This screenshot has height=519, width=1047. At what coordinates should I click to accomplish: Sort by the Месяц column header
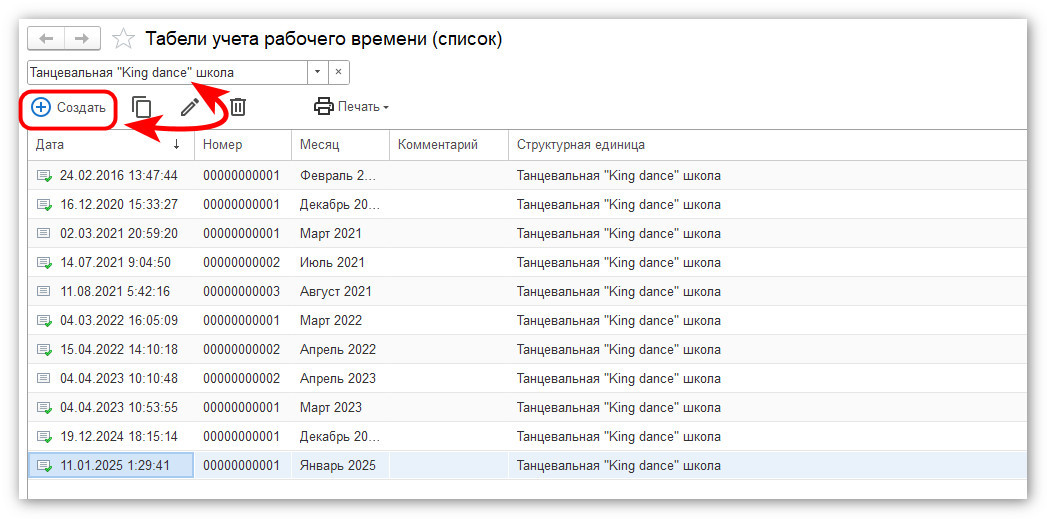[341, 145]
